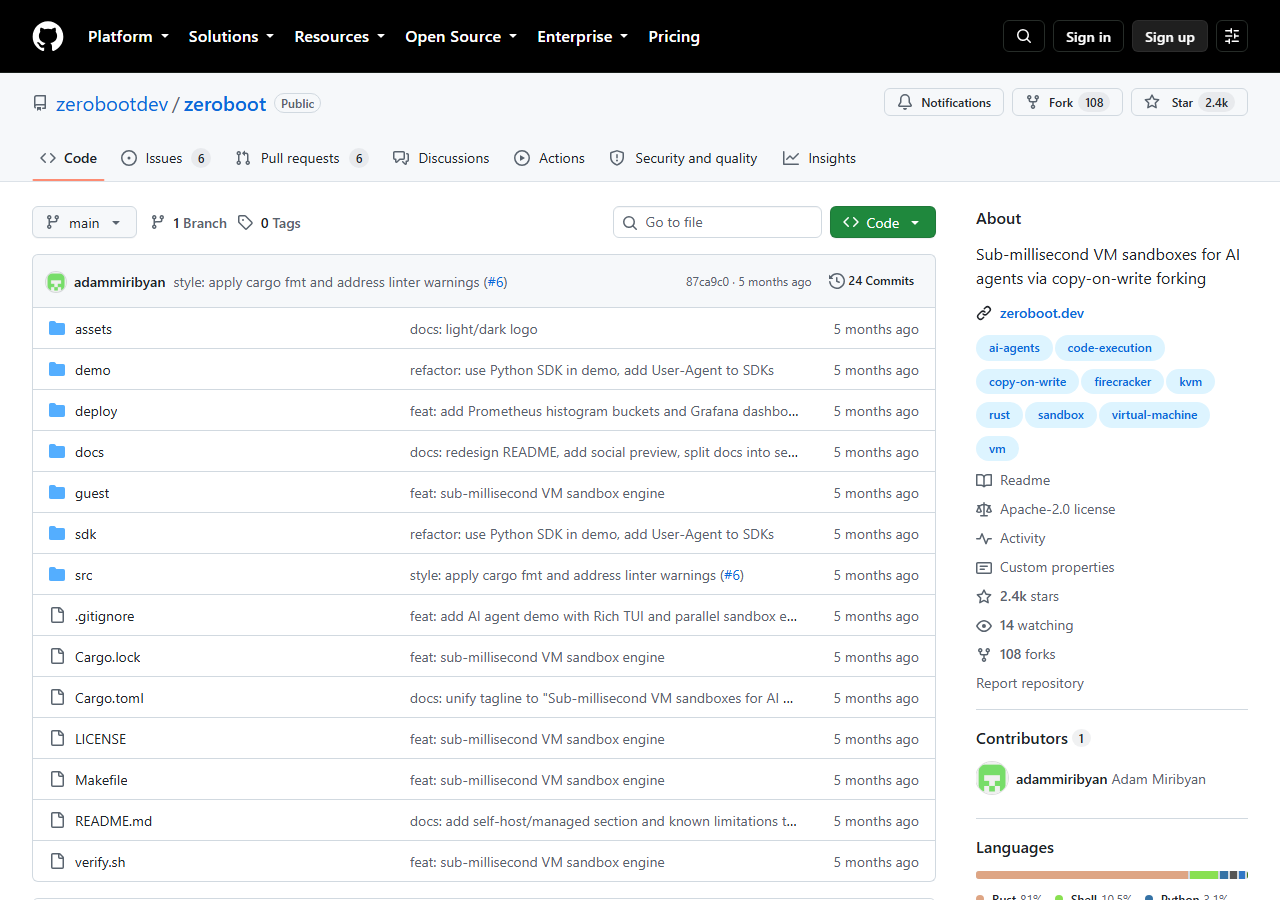Visit the zeroboot.dev website link
Screen dimensions: 1280x900
point(1042,313)
